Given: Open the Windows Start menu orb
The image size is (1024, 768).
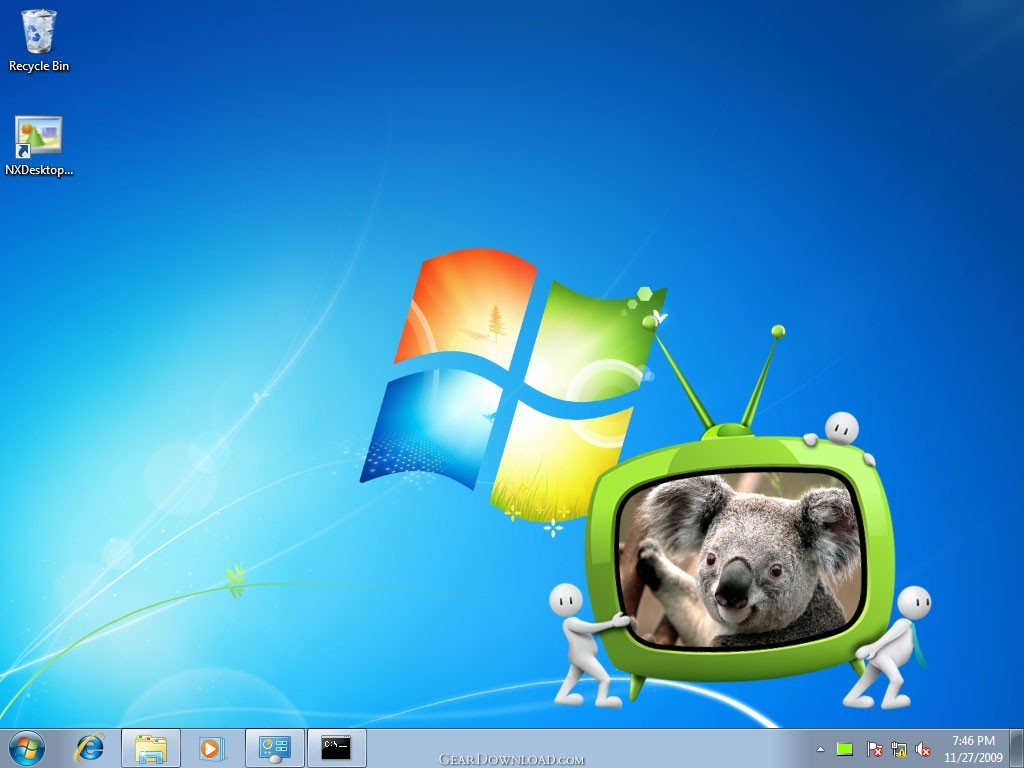Looking at the screenshot, I should pyautogui.click(x=27, y=748).
